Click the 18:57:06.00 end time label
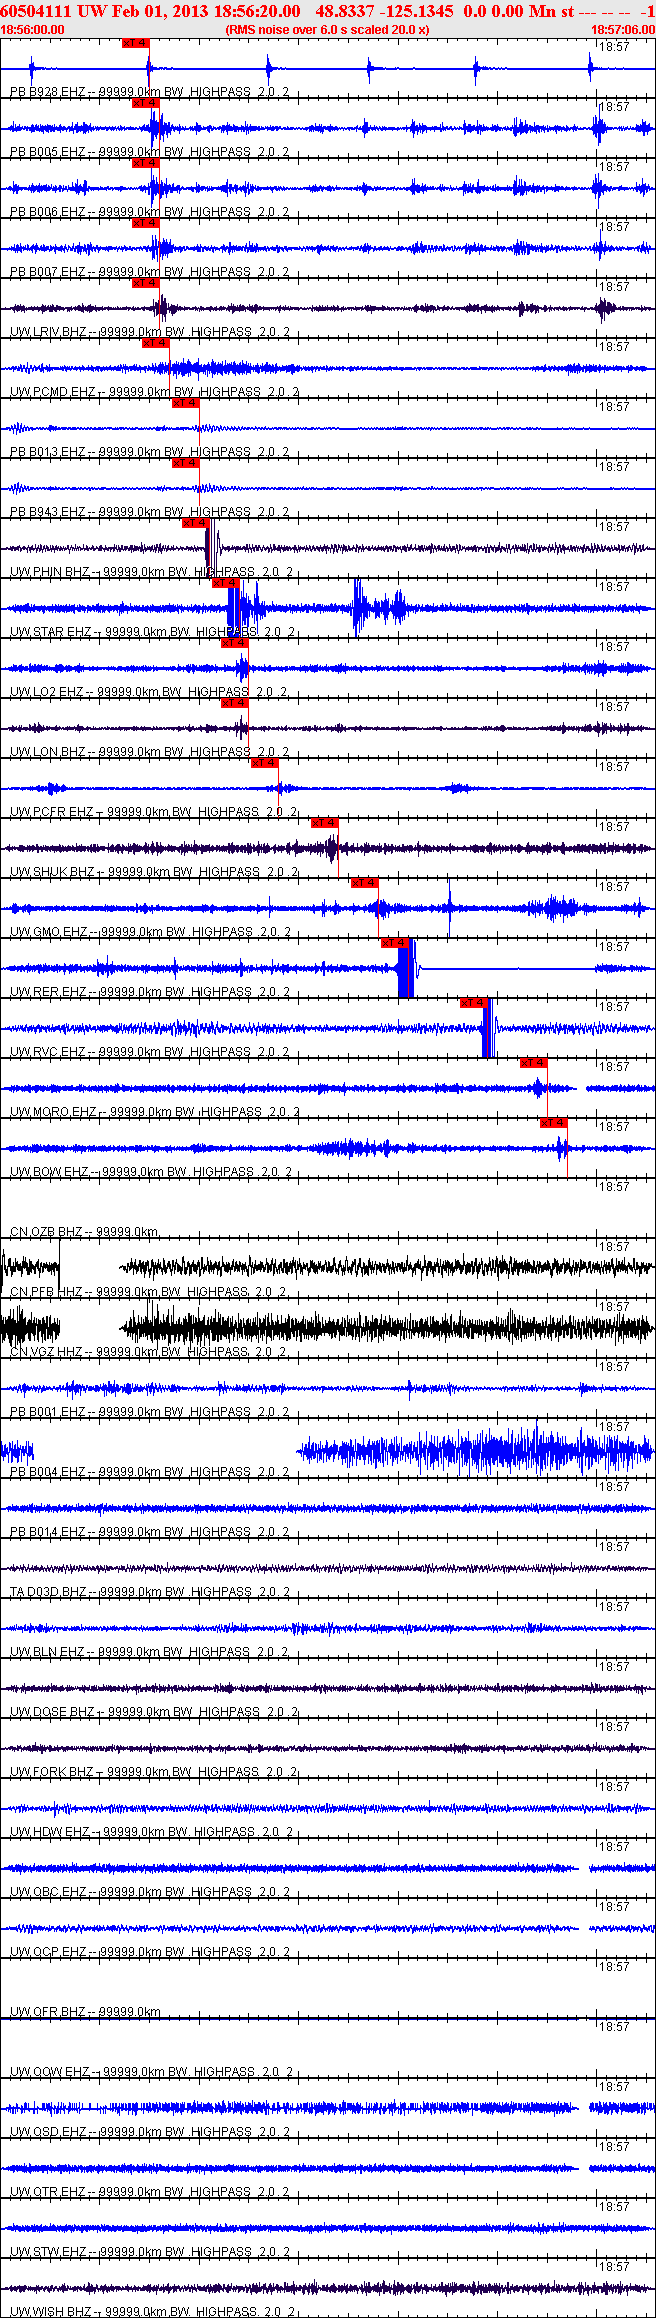The width and height of the screenshot is (656, 2318). pyautogui.click(x=623, y=30)
